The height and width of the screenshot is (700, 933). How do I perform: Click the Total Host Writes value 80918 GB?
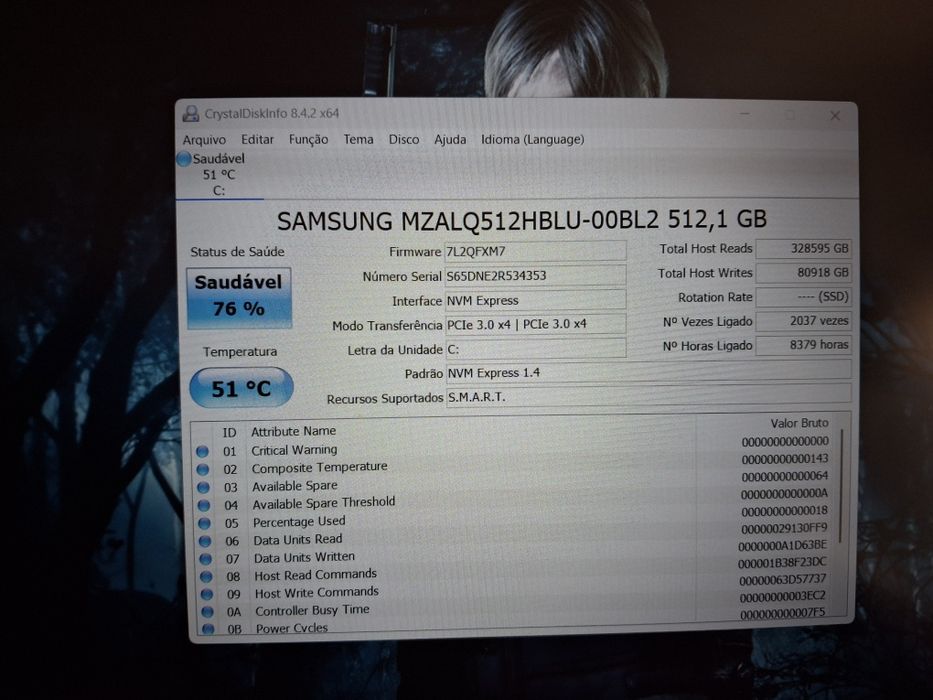[803, 273]
